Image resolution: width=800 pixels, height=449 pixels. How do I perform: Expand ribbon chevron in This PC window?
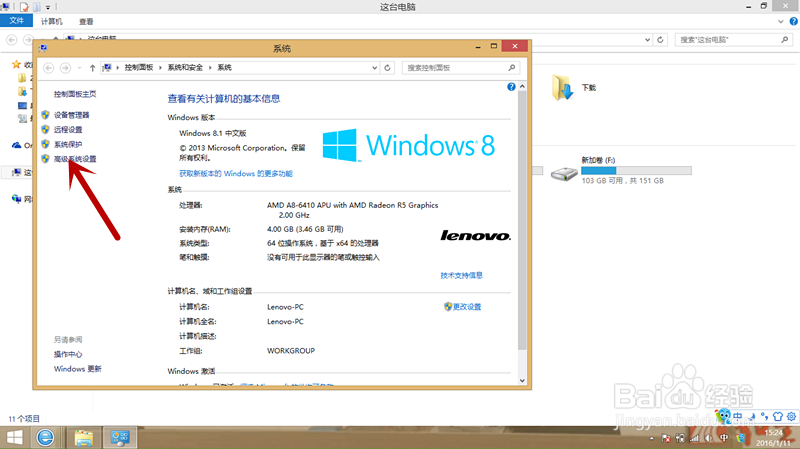pyautogui.click(x=781, y=21)
